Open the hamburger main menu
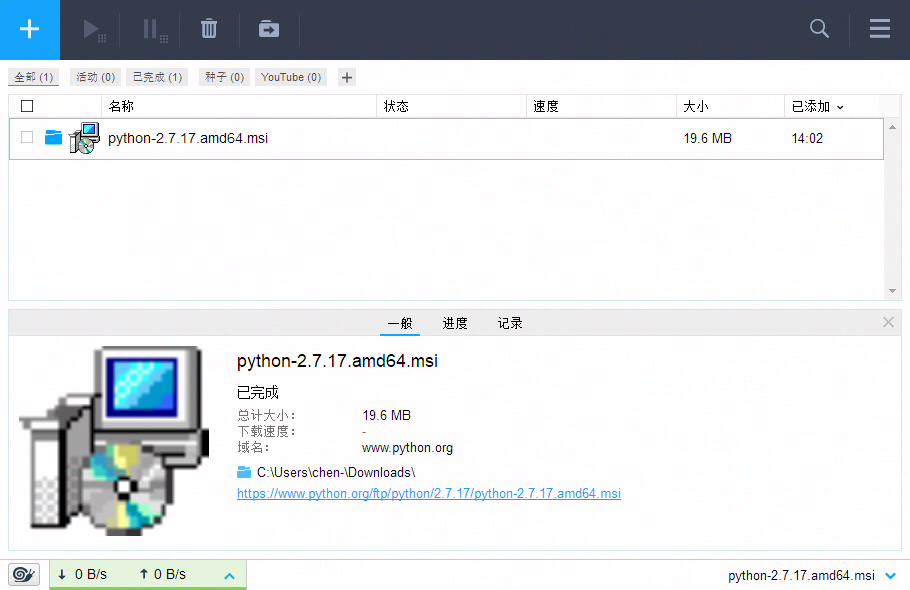The width and height of the screenshot is (910, 590). click(880, 28)
